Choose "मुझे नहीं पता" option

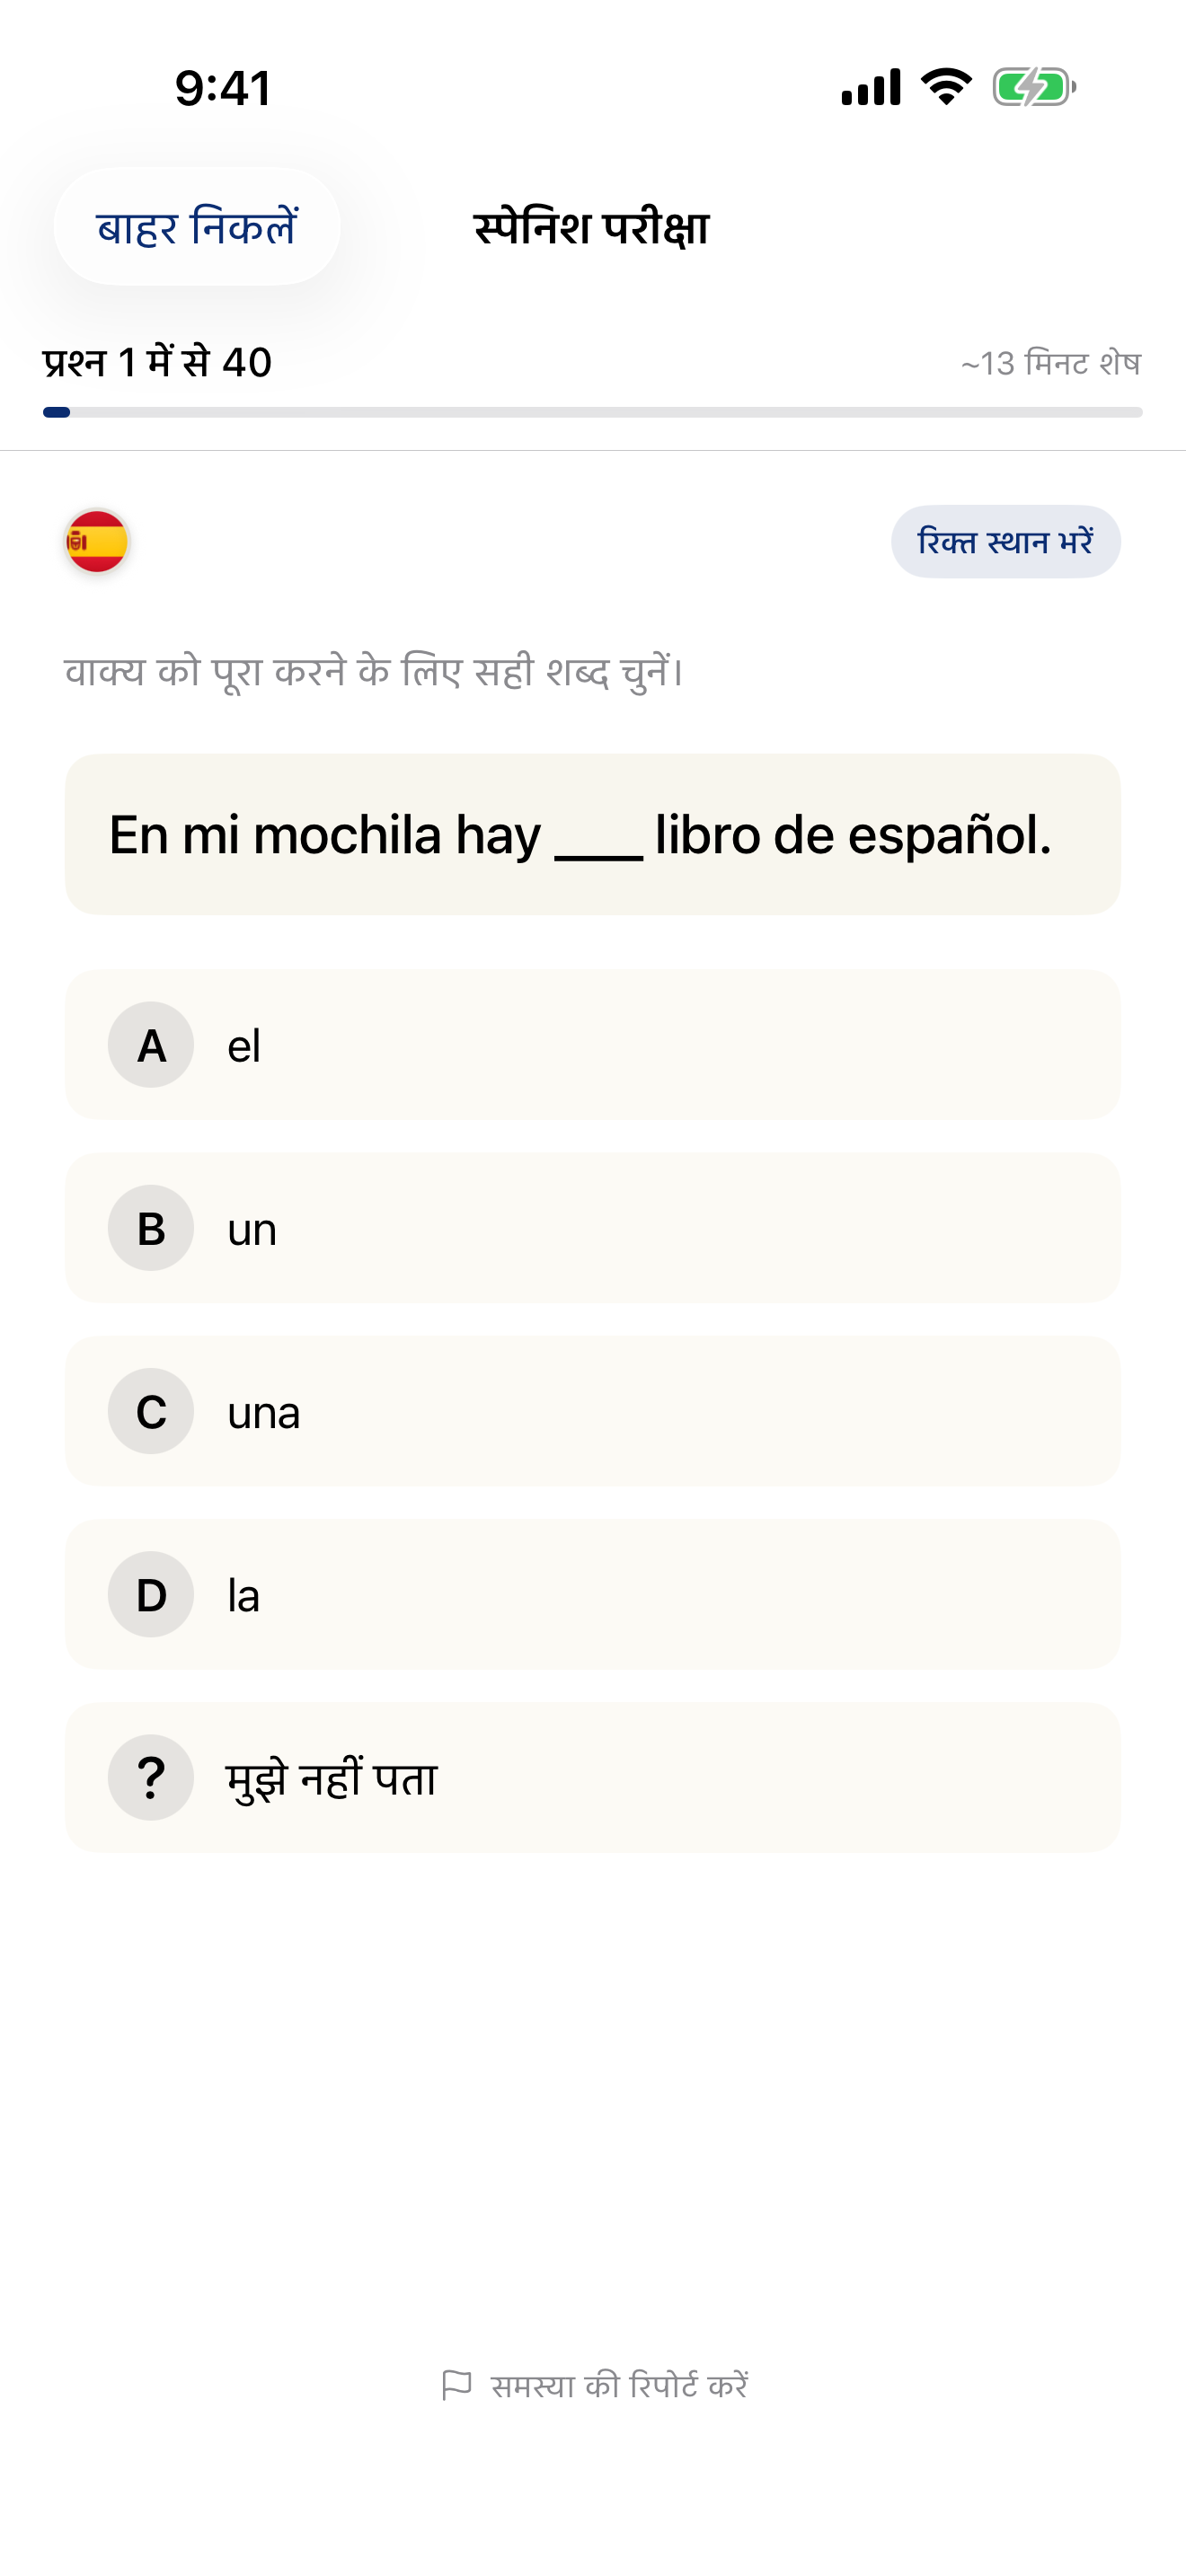[x=592, y=1778]
